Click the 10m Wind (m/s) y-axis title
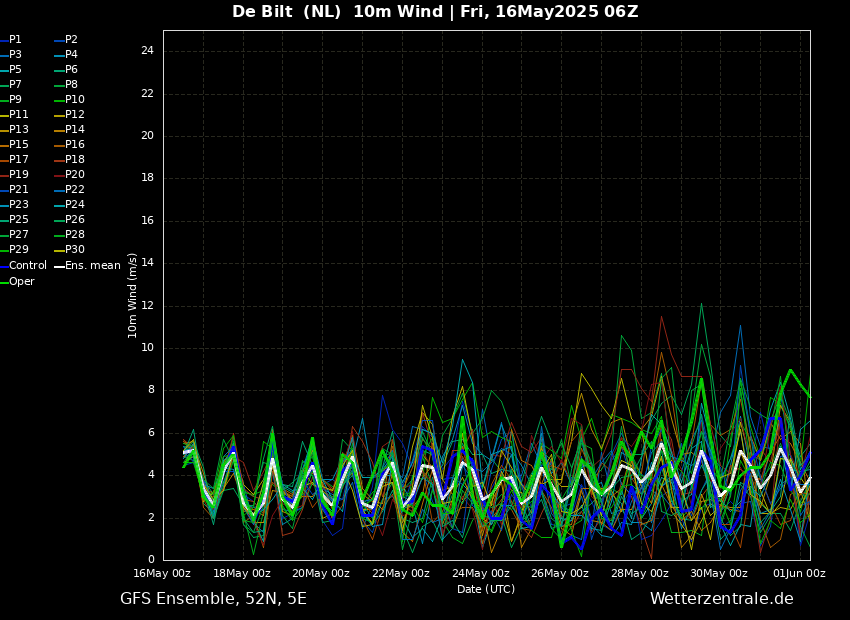Screen dimensions: 850x620 [x=133, y=295]
